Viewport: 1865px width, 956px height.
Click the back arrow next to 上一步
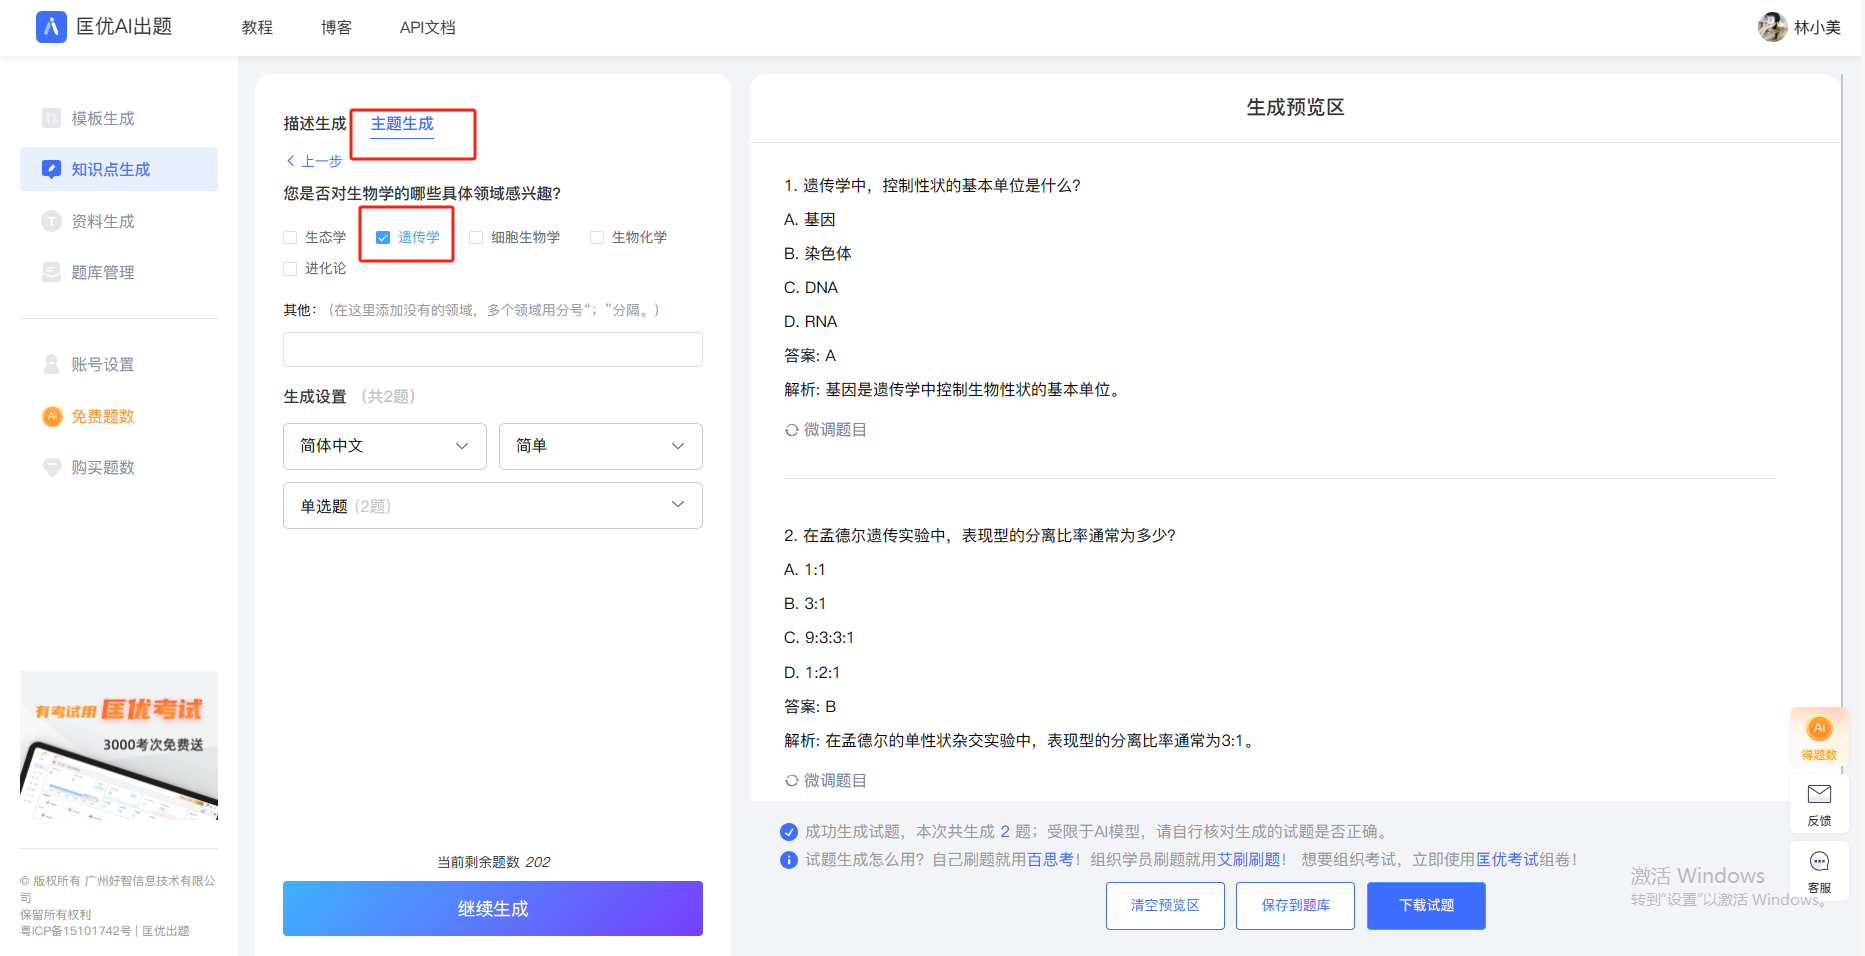point(290,160)
